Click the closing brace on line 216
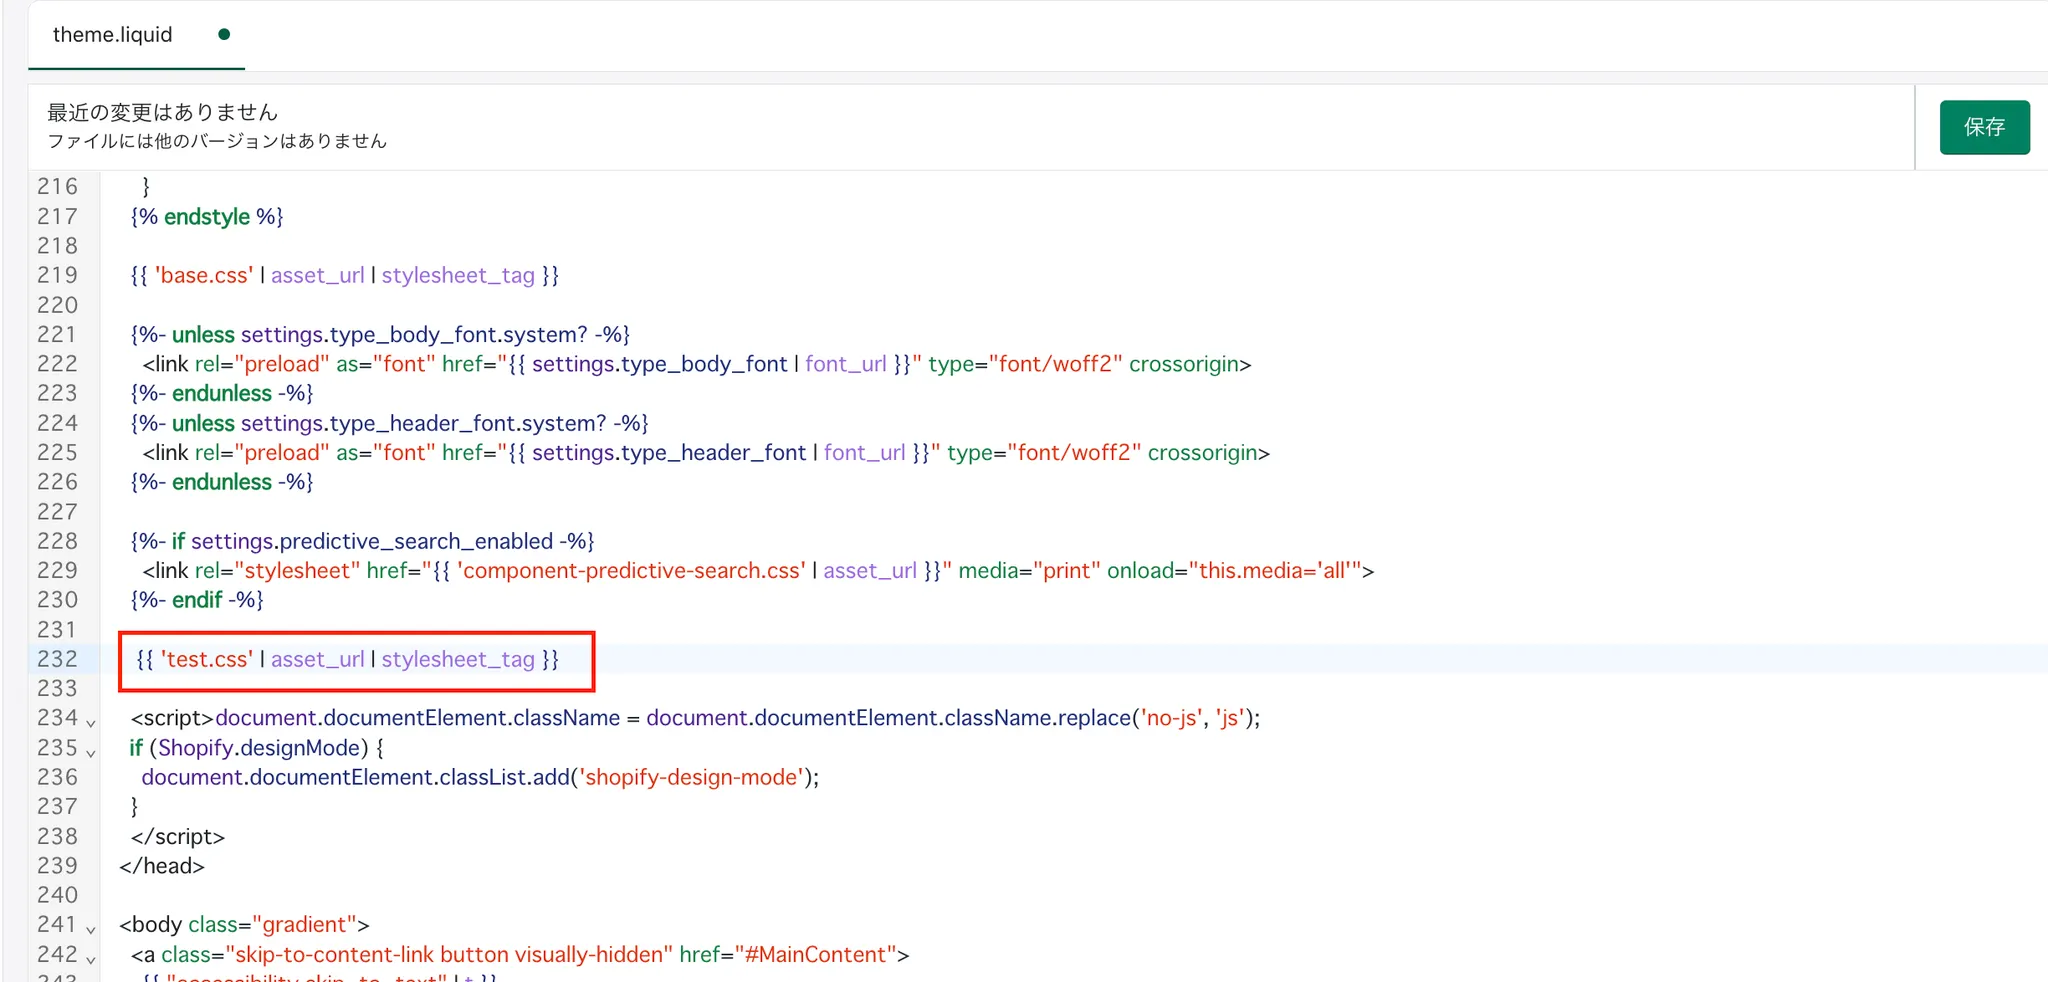Viewport: 2048px width, 982px height. click(x=146, y=186)
